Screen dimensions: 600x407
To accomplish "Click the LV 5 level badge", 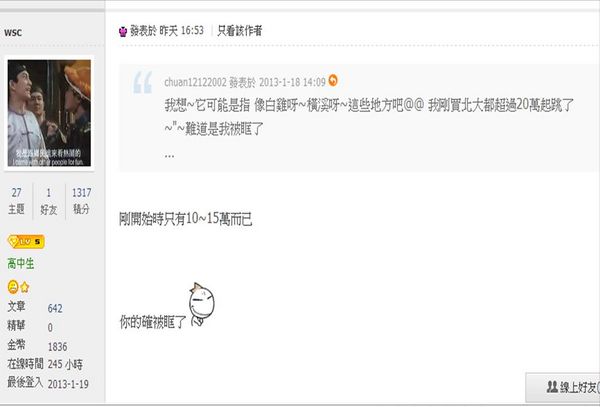I will point(26,242).
